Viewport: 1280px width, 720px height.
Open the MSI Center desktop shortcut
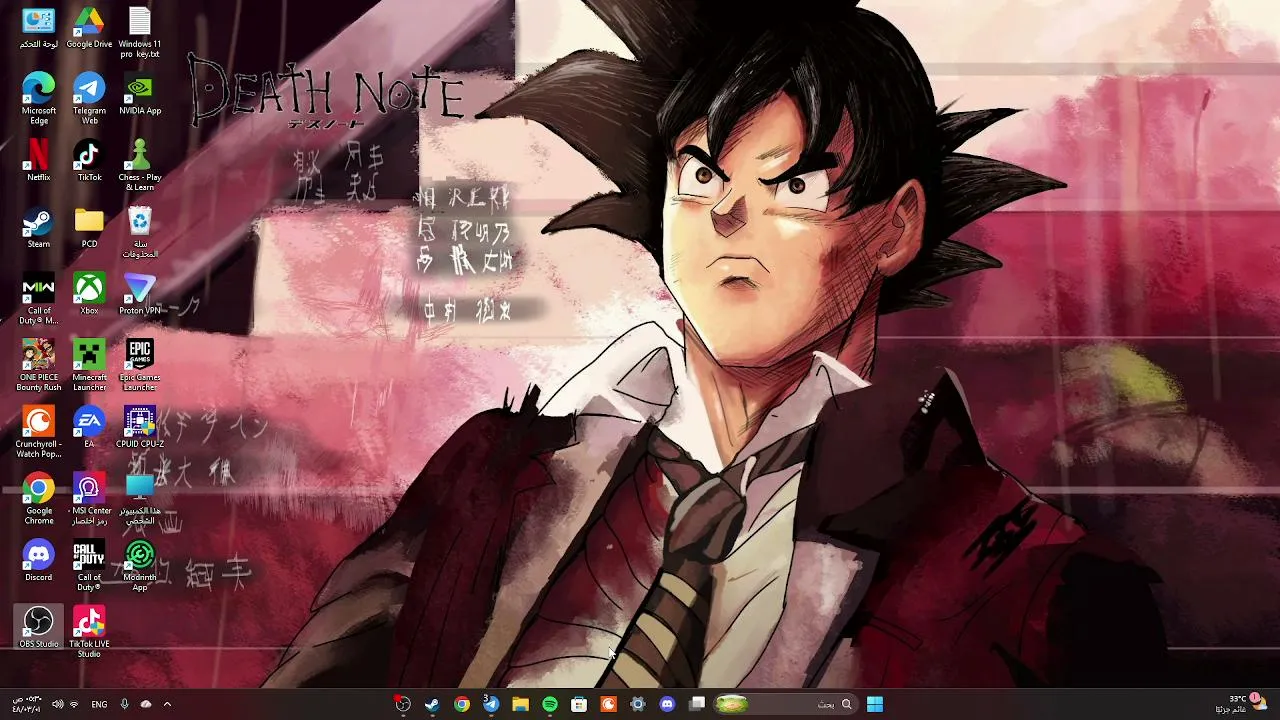(89, 499)
